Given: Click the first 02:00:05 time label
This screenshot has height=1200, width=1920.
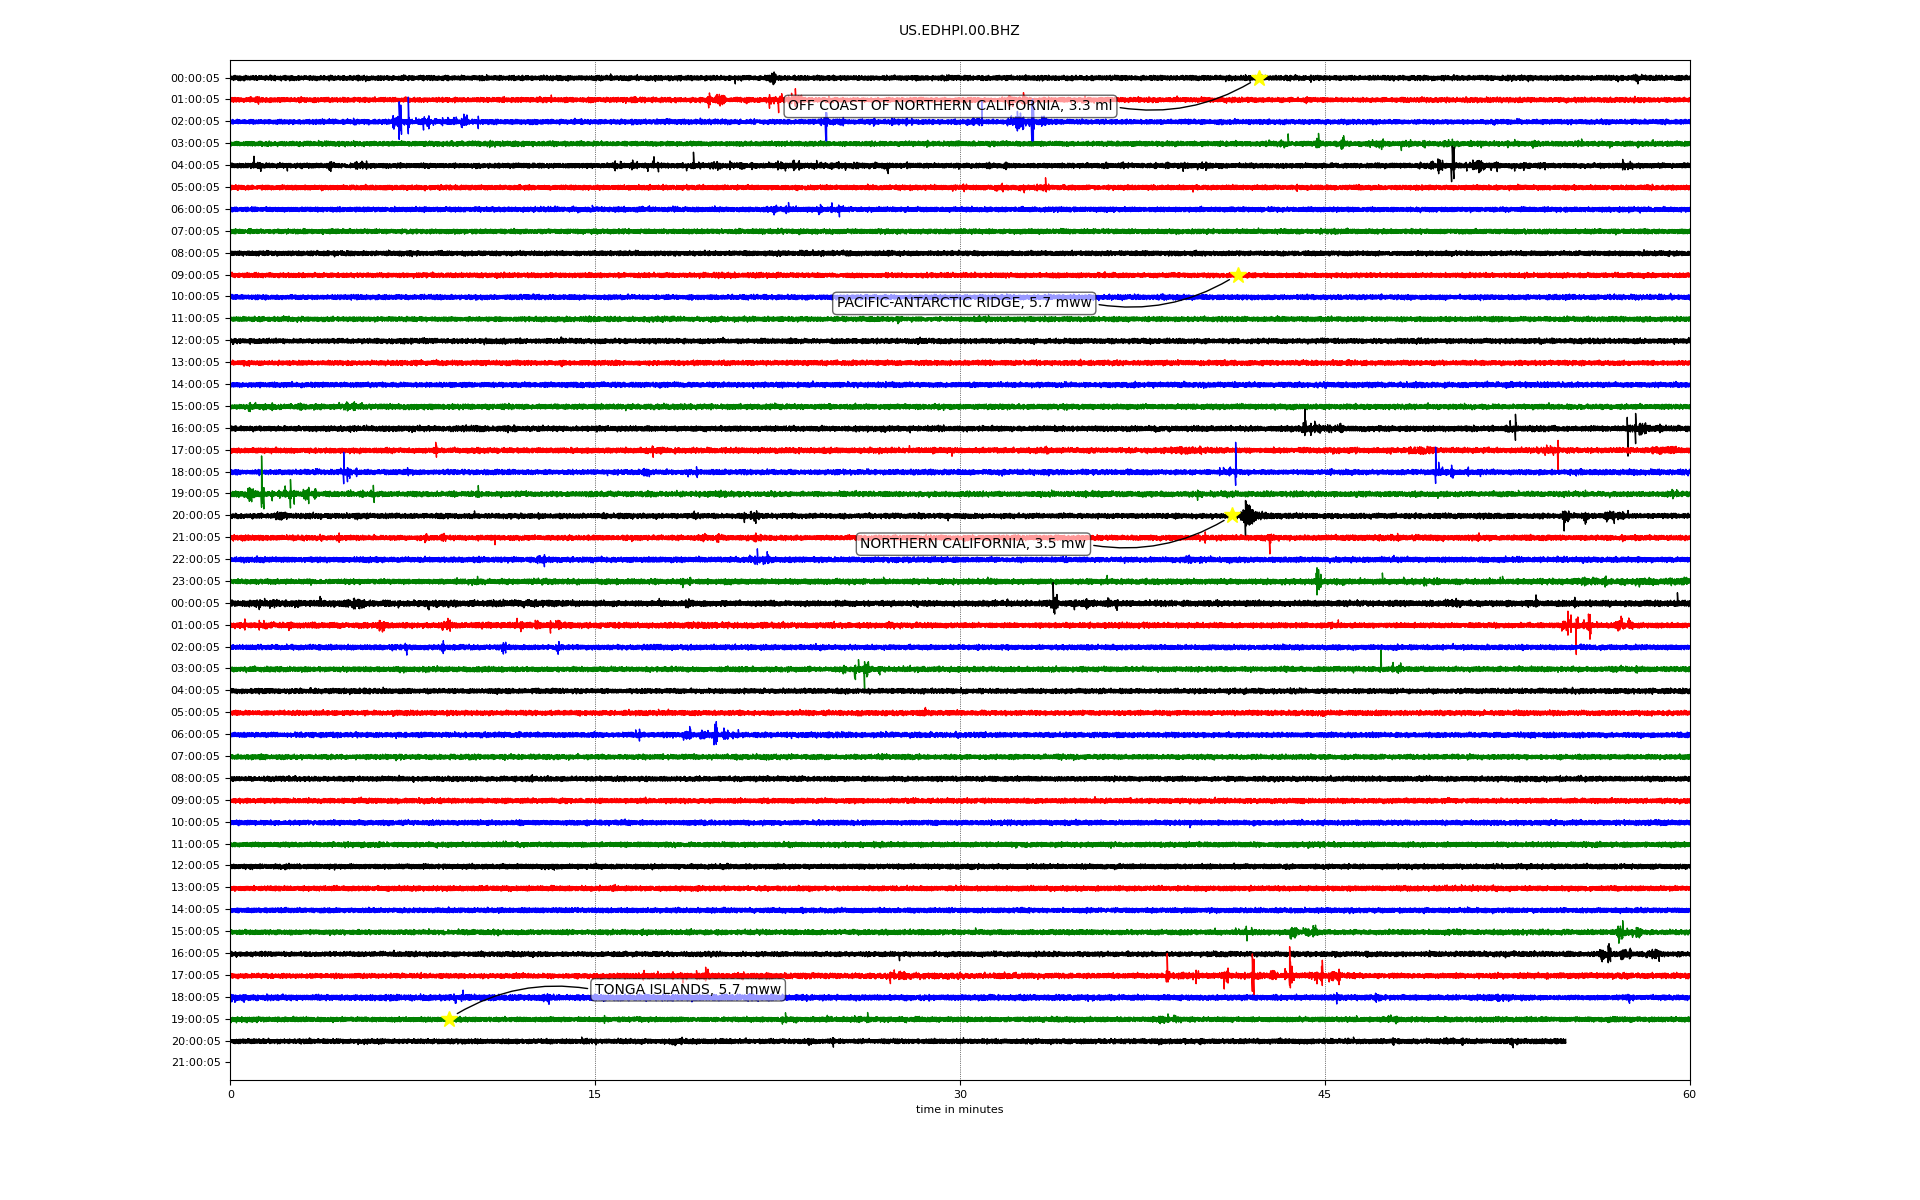Looking at the screenshot, I should pyautogui.click(x=195, y=122).
